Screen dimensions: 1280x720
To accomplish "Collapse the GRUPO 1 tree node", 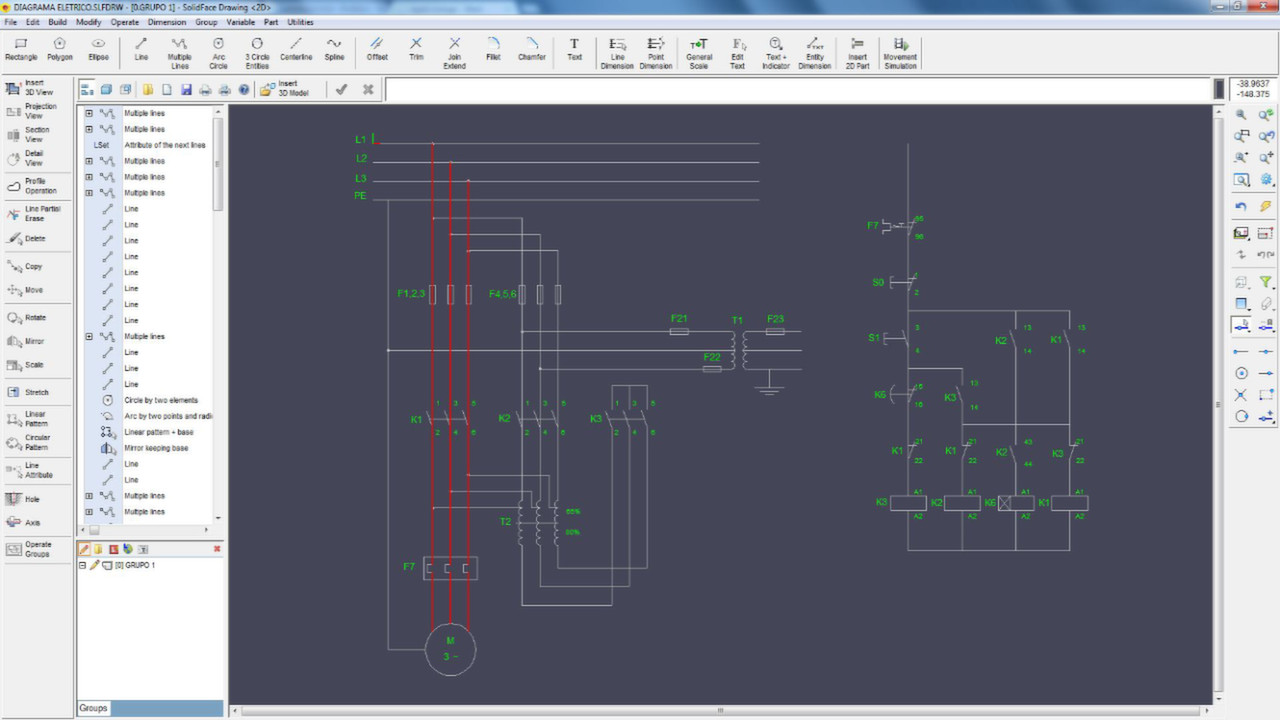I will click(81, 564).
